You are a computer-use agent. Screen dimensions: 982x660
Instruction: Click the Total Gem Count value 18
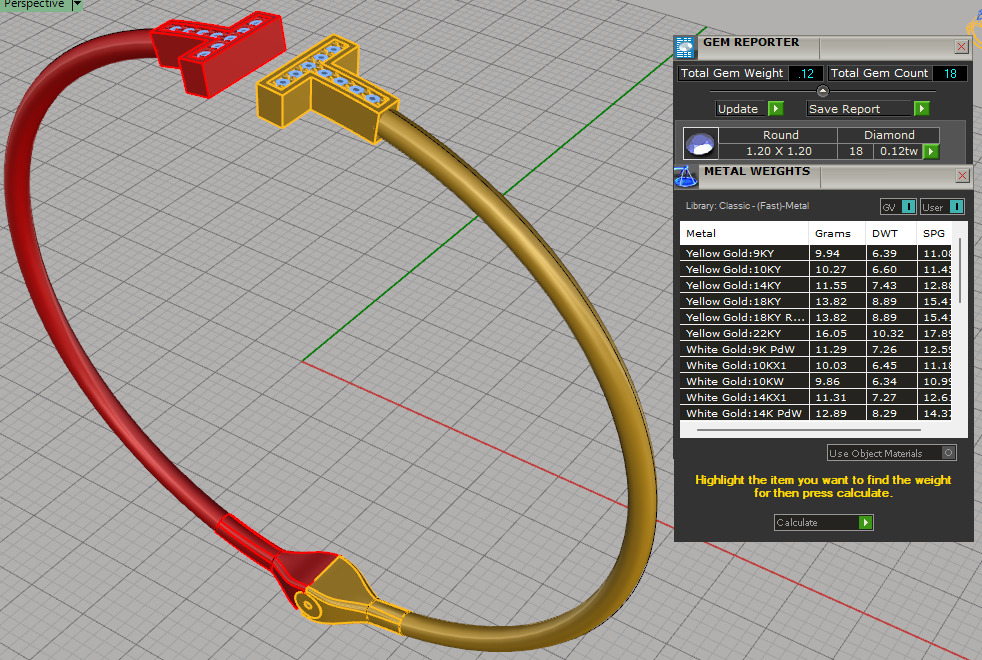[950, 73]
